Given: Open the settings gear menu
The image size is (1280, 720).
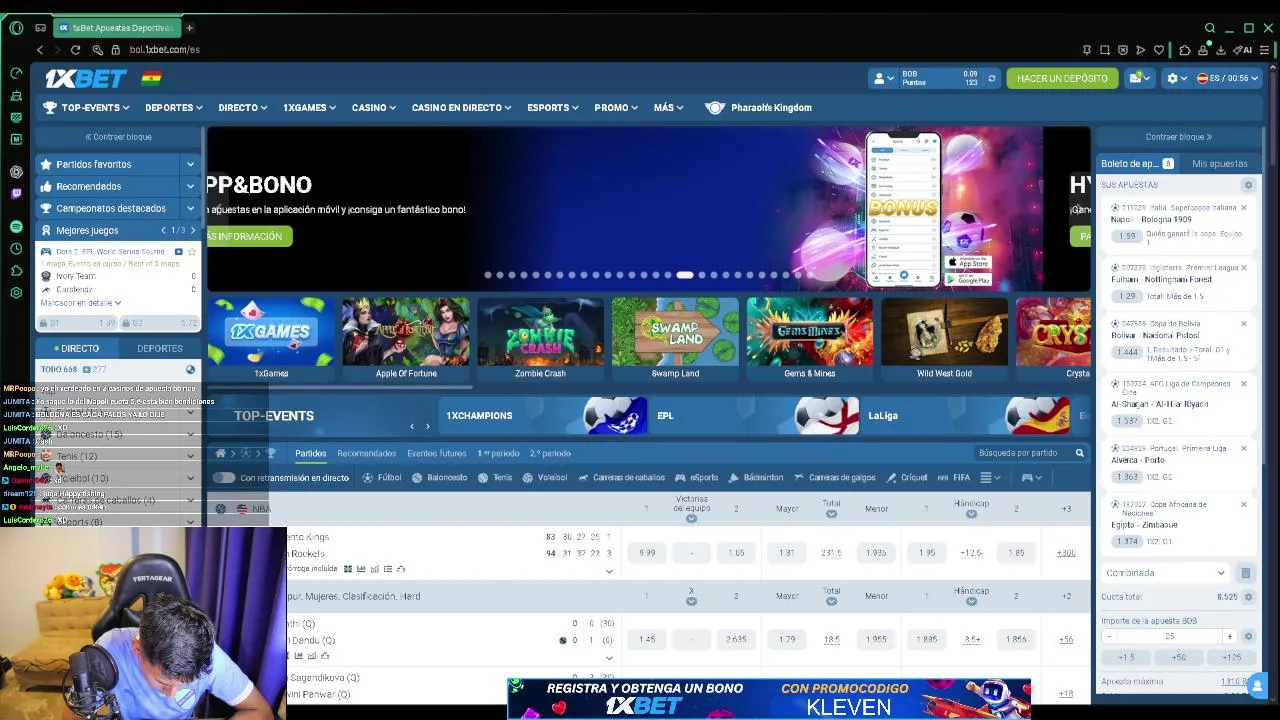Looking at the screenshot, I should pyautogui.click(x=1176, y=78).
